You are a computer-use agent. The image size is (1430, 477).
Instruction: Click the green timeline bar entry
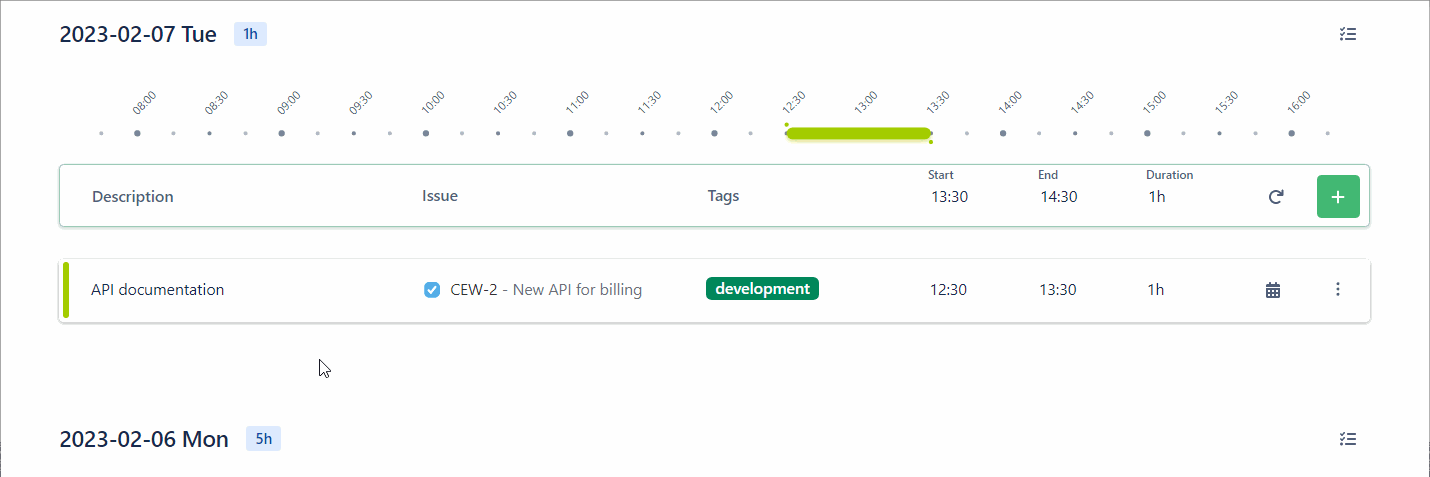(859, 133)
